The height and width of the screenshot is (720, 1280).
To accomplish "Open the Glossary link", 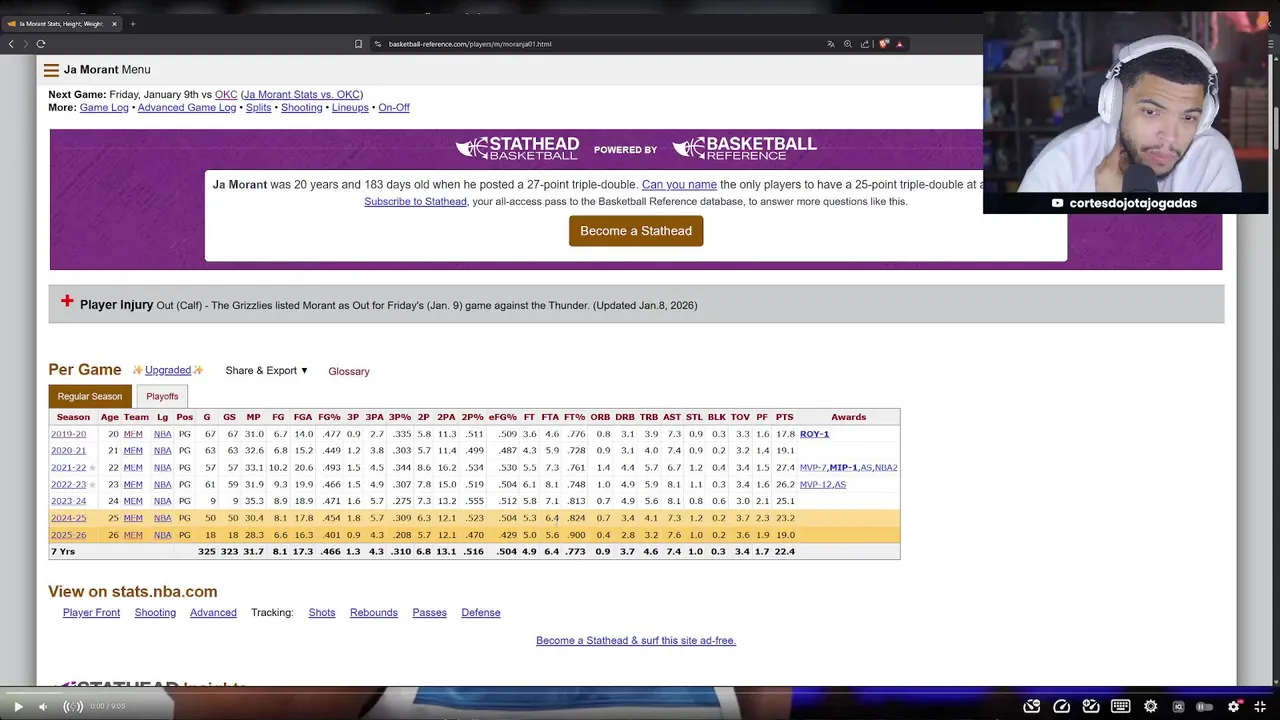I will pyautogui.click(x=349, y=371).
